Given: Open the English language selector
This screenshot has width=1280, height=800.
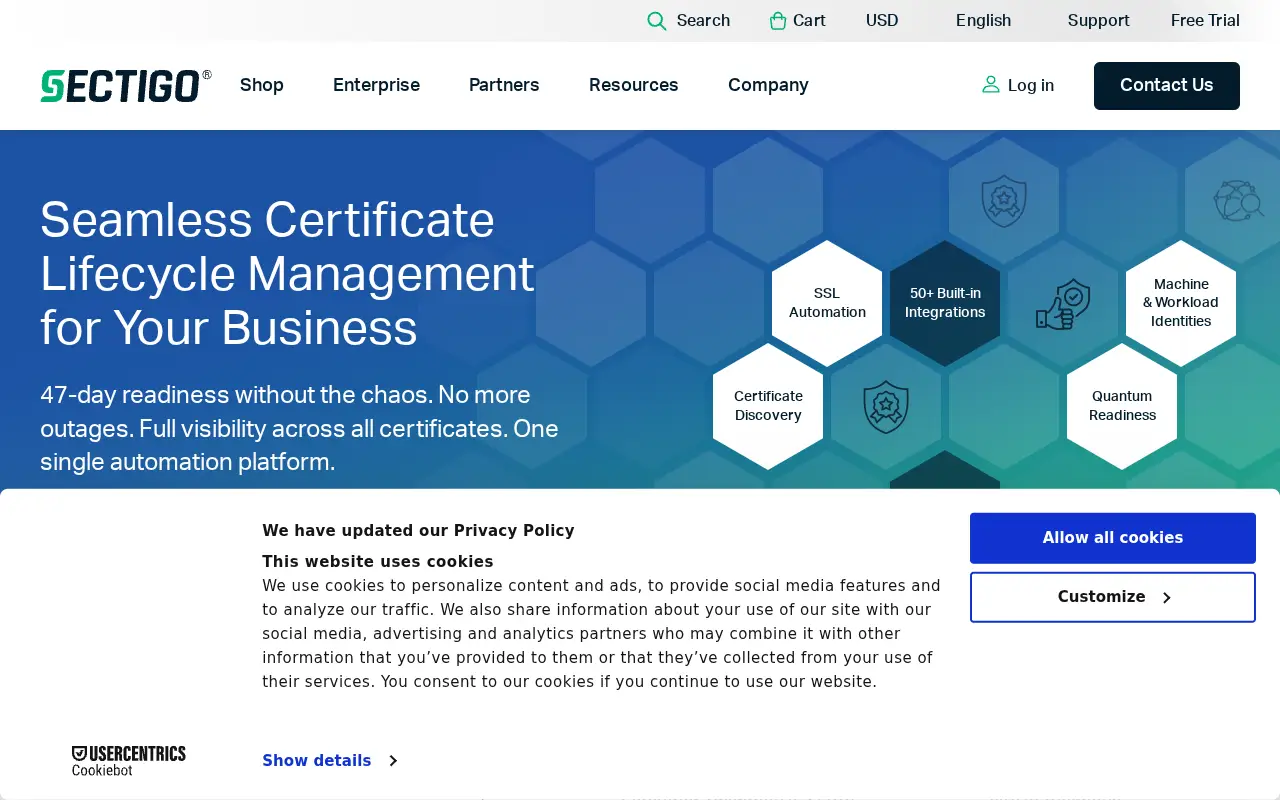Looking at the screenshot, I should pos(983,20).
